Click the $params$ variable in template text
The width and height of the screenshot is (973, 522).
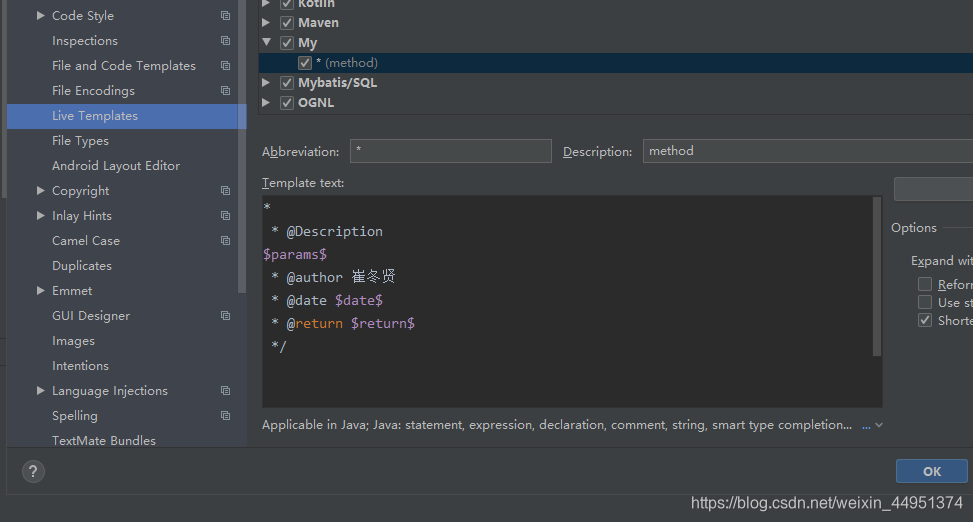pyautogui.click(x=295, y=254)
